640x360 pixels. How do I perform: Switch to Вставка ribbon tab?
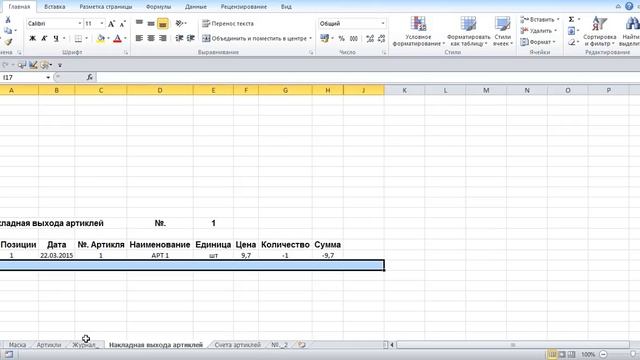tap(55, 7)
